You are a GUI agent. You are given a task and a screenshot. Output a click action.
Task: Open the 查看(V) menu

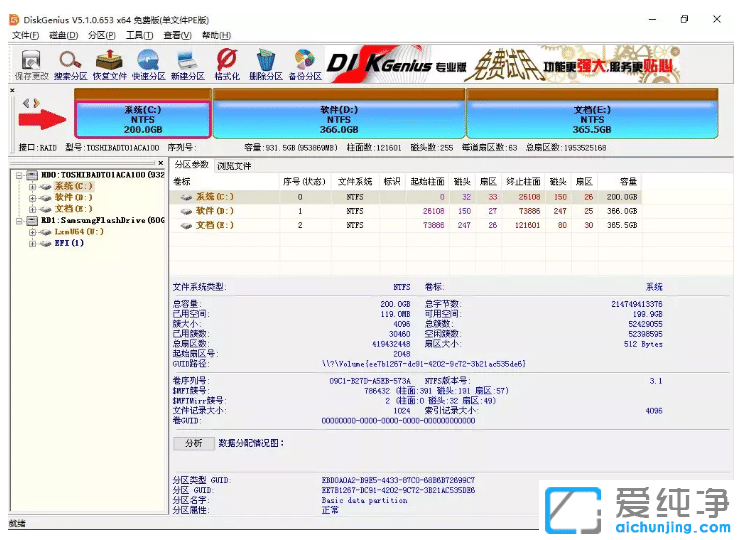pos(177,35)
